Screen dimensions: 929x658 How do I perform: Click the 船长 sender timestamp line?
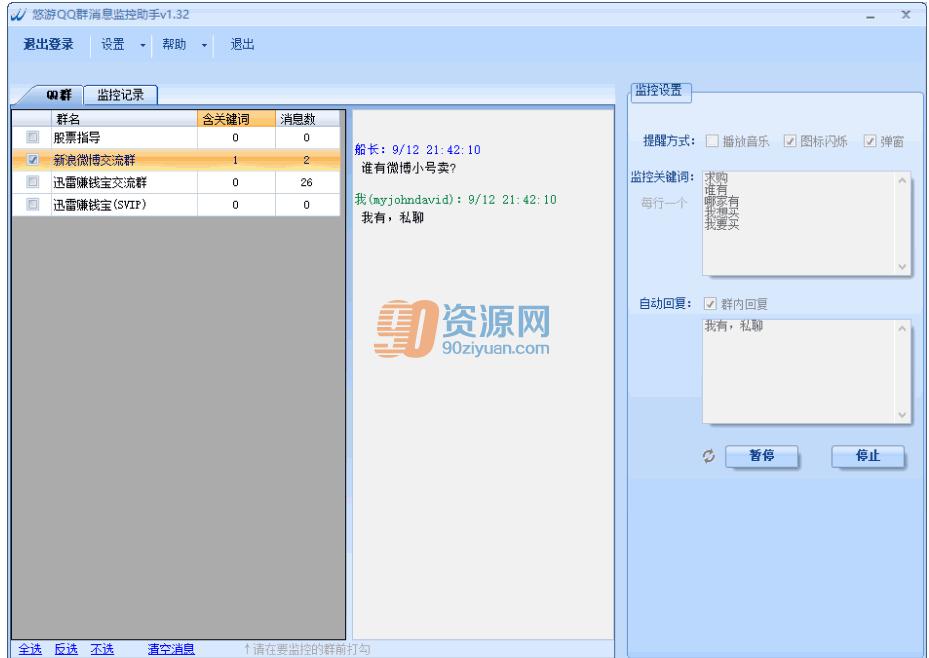(418, 150)
